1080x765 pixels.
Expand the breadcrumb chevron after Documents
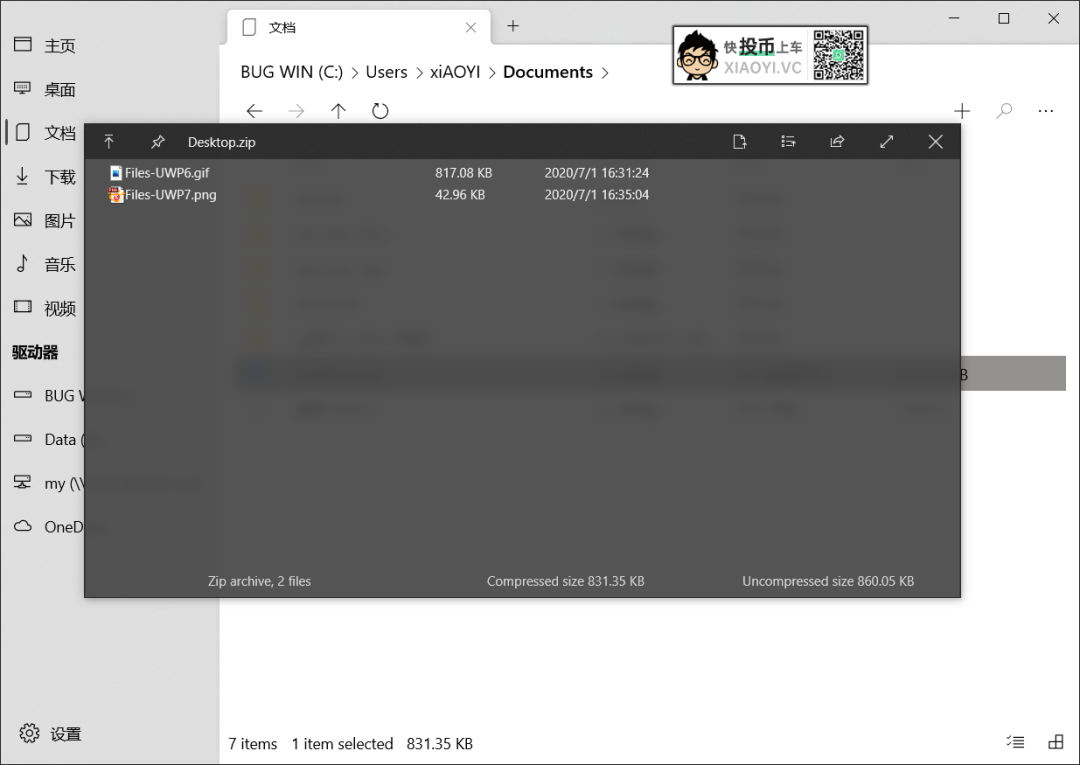click(x=605, y=72)
